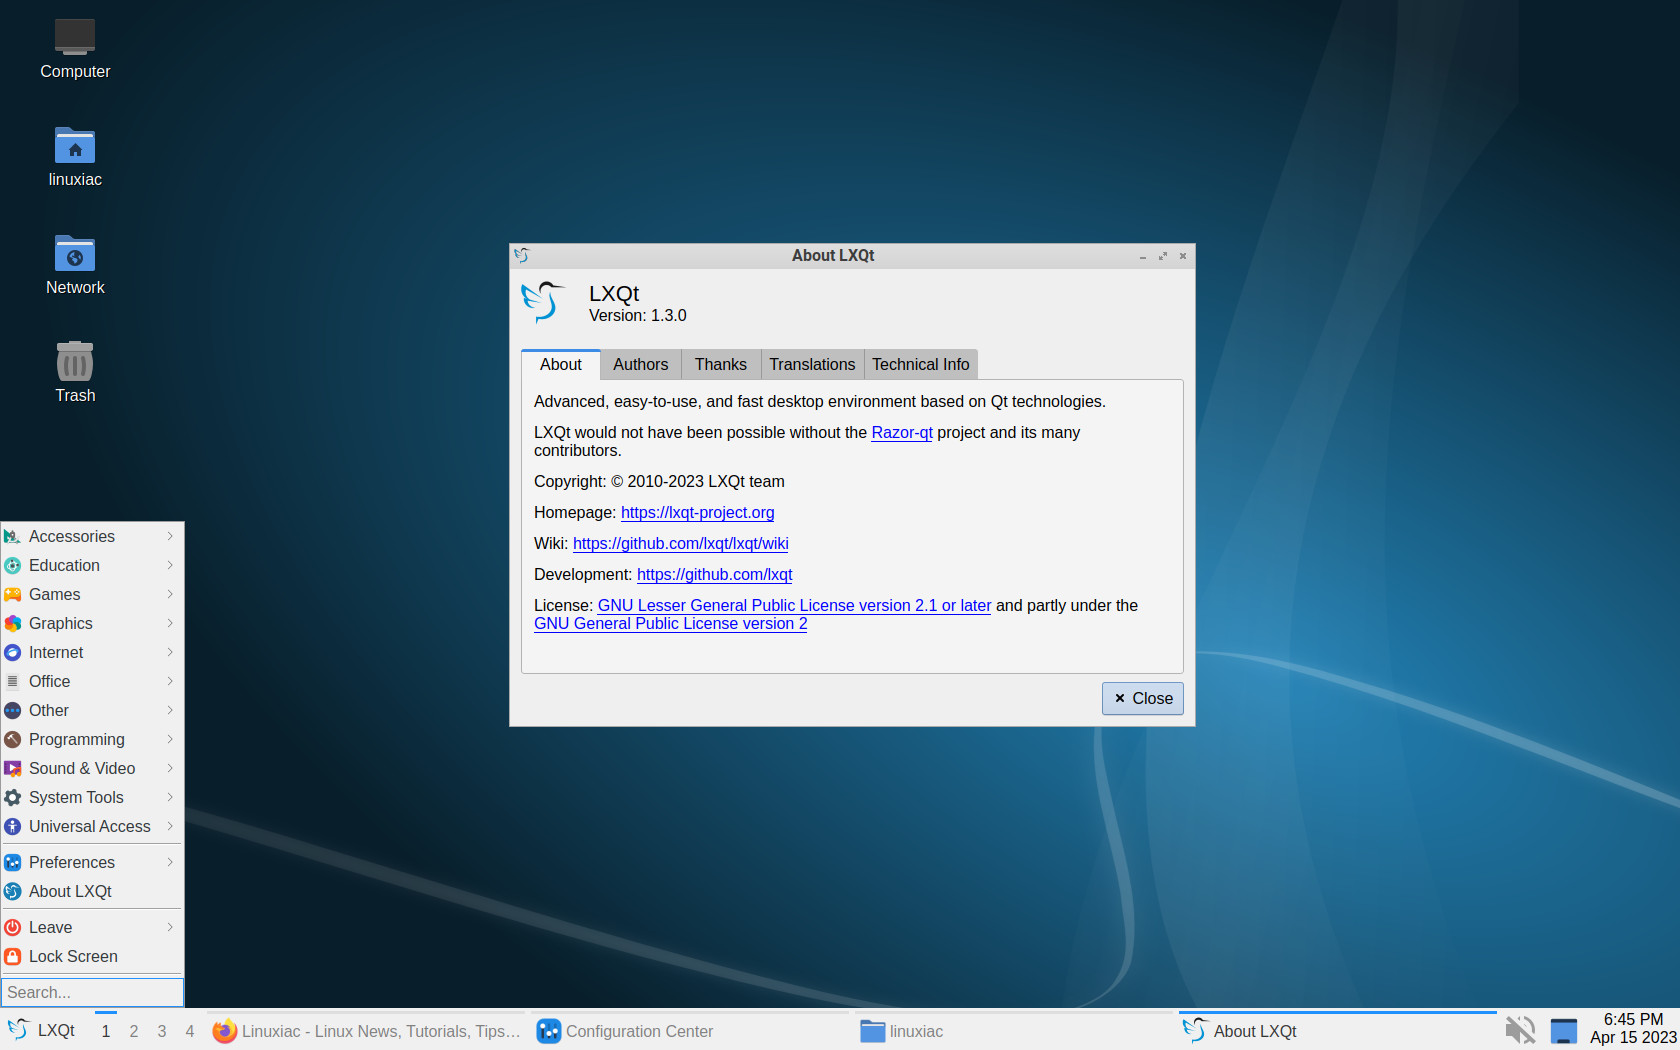
Task: Click the Accessories category icon
Action: pyautogui.click(x=13, y=537)
